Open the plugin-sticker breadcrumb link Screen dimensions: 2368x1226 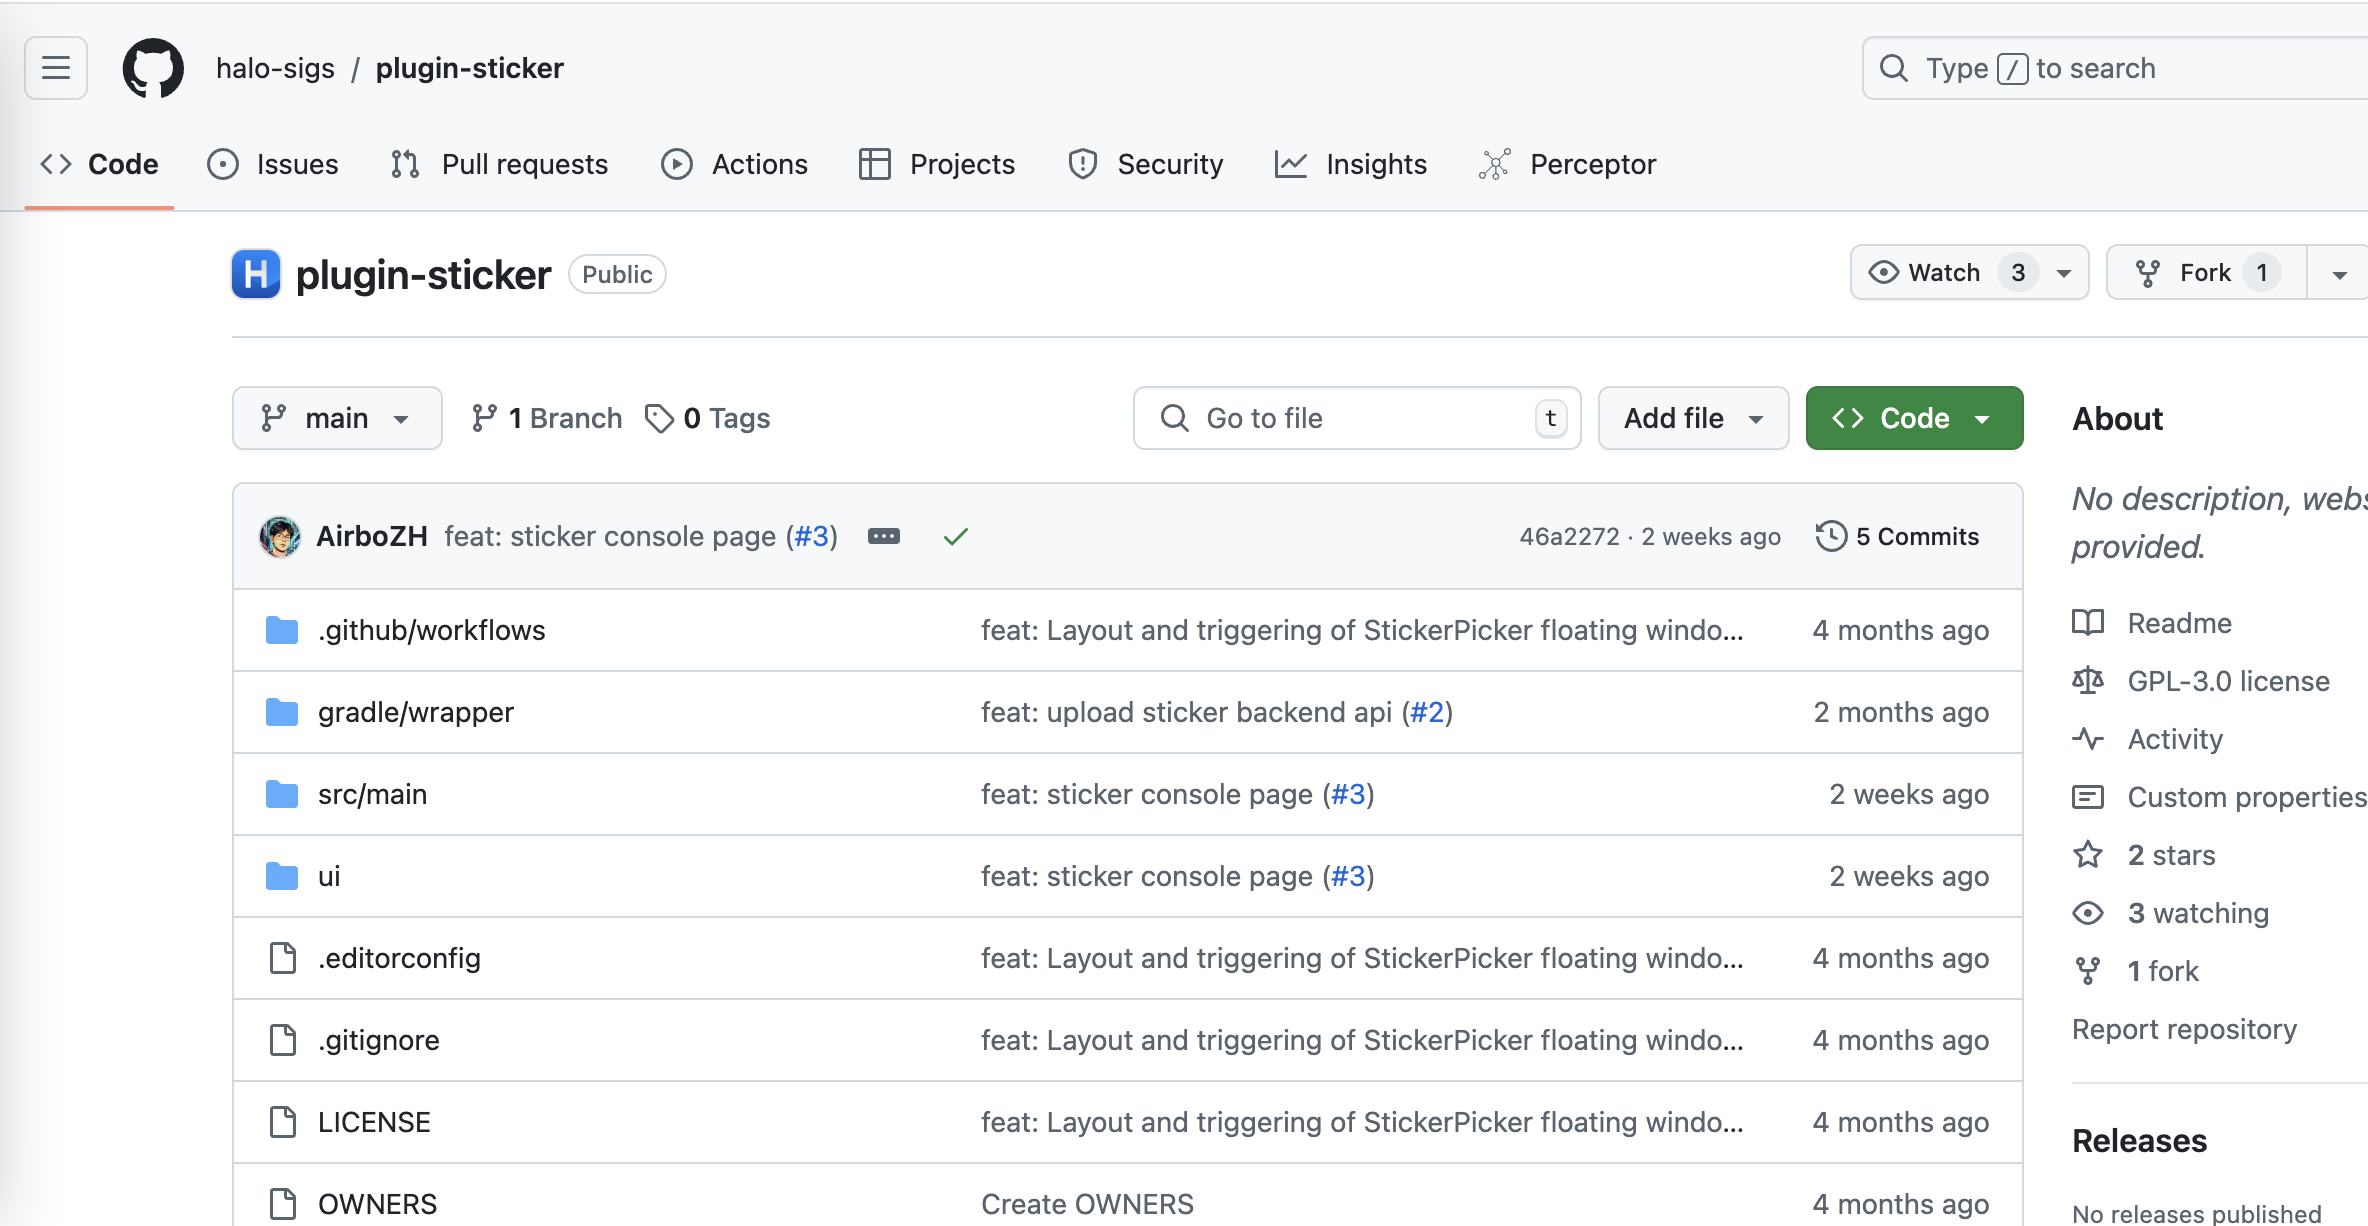coord(469,68)
